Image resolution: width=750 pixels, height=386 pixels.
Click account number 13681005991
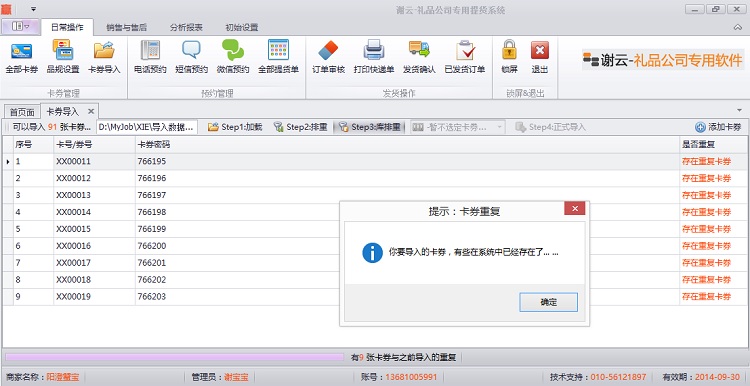coord(411,377)
